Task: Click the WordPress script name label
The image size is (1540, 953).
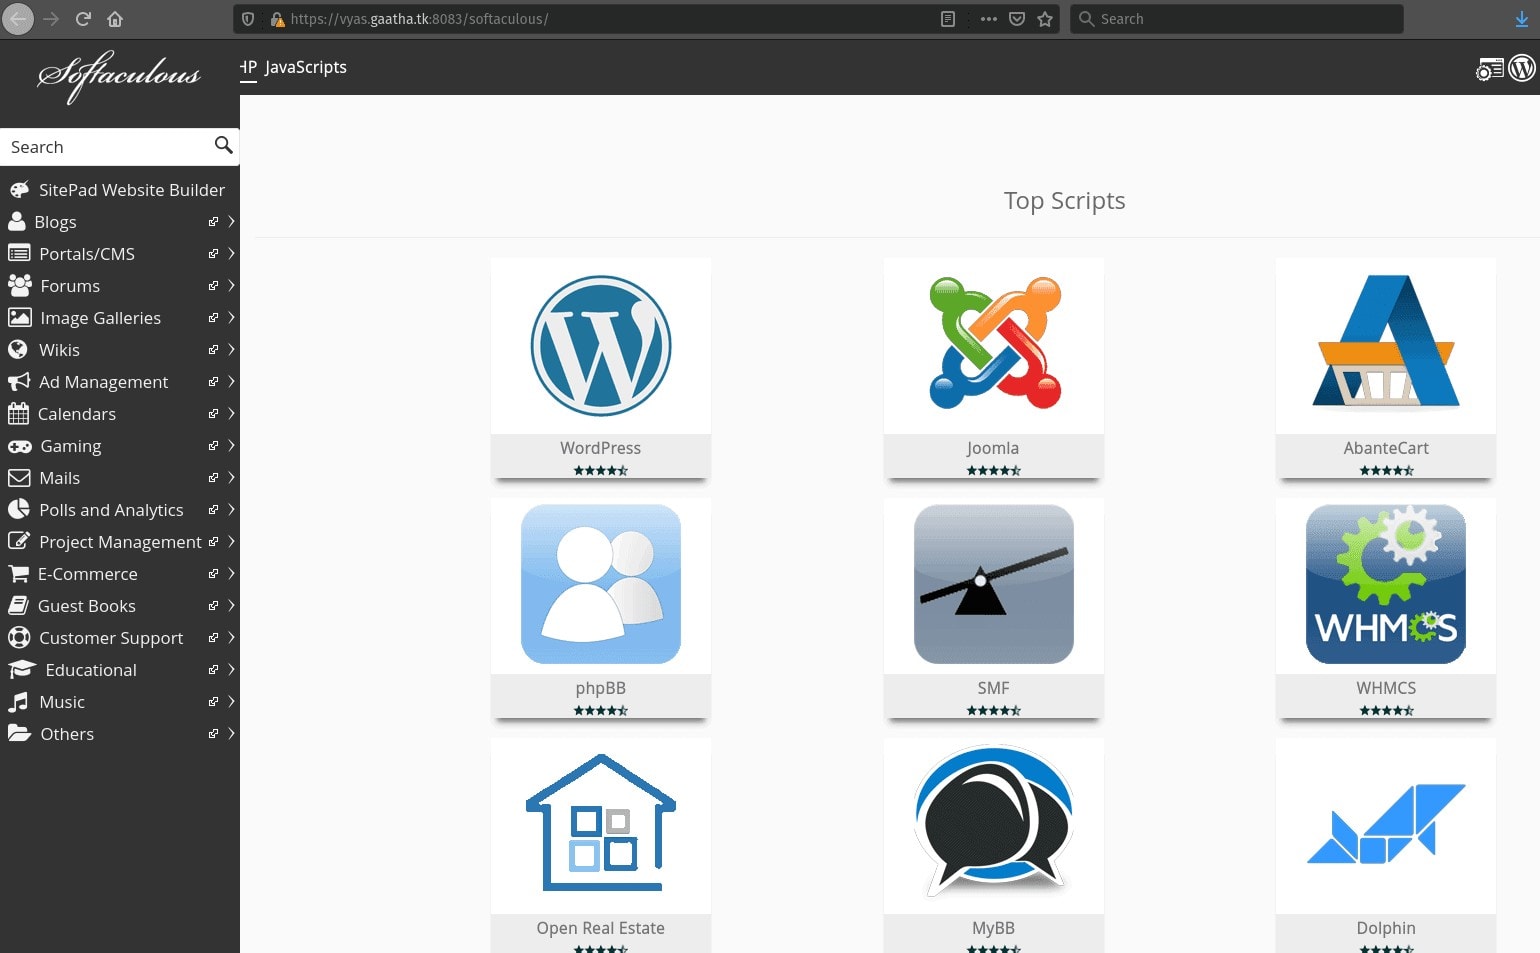Action: point(601,448)
